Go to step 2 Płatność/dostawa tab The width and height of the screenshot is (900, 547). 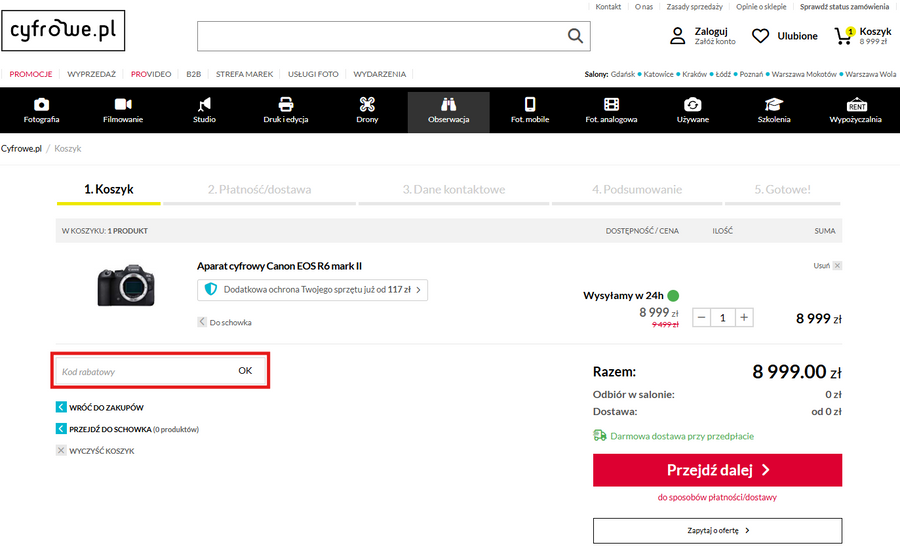pos(259,189)
